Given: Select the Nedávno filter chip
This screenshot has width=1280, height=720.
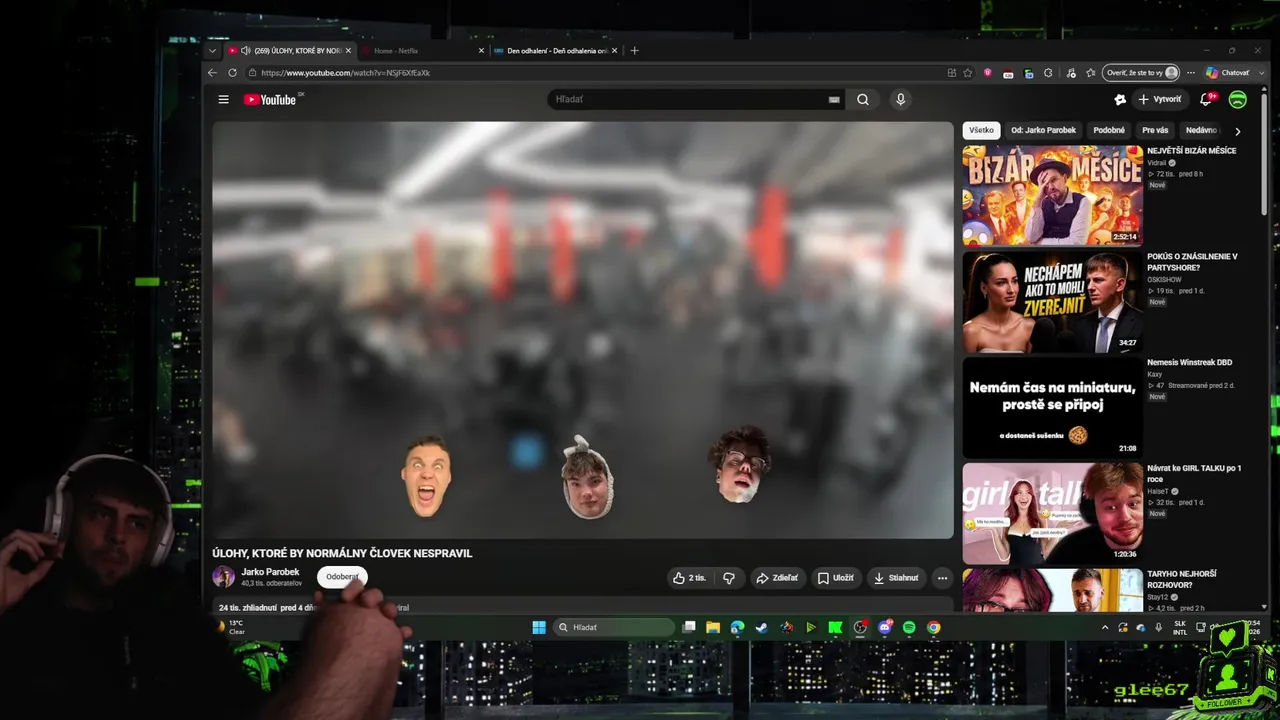Looking at the screenshot, I should (x=1201, y=131).
